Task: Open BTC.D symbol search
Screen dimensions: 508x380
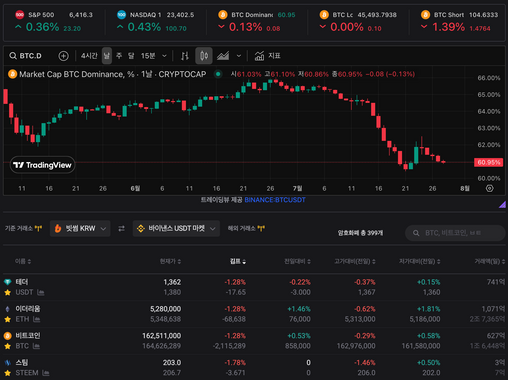Action: tap(26, 56)
